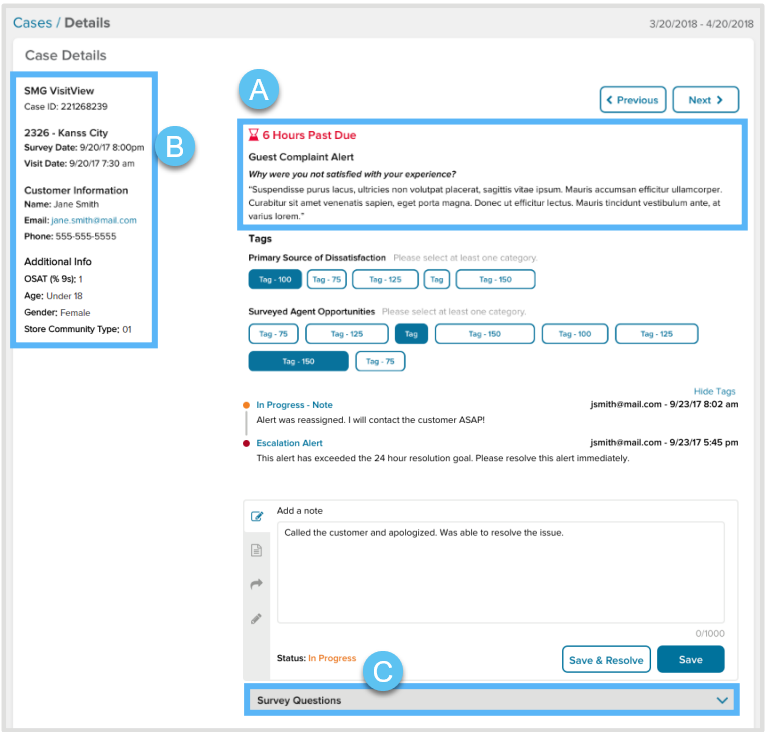This screenshot has width=778, height=732.
Task: Enable Tag - 100 under Surveyed Agent Opportunities
Action: click(x=574, y=334)
